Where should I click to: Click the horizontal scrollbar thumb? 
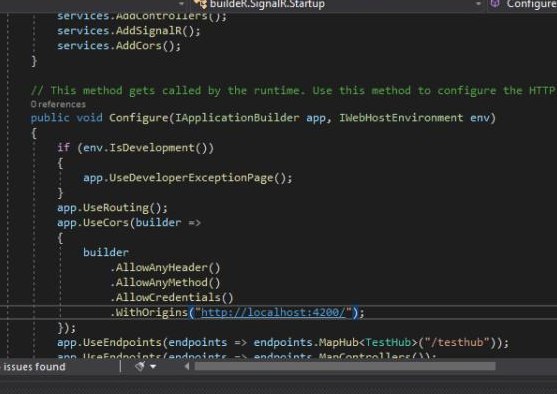(345, 366)
